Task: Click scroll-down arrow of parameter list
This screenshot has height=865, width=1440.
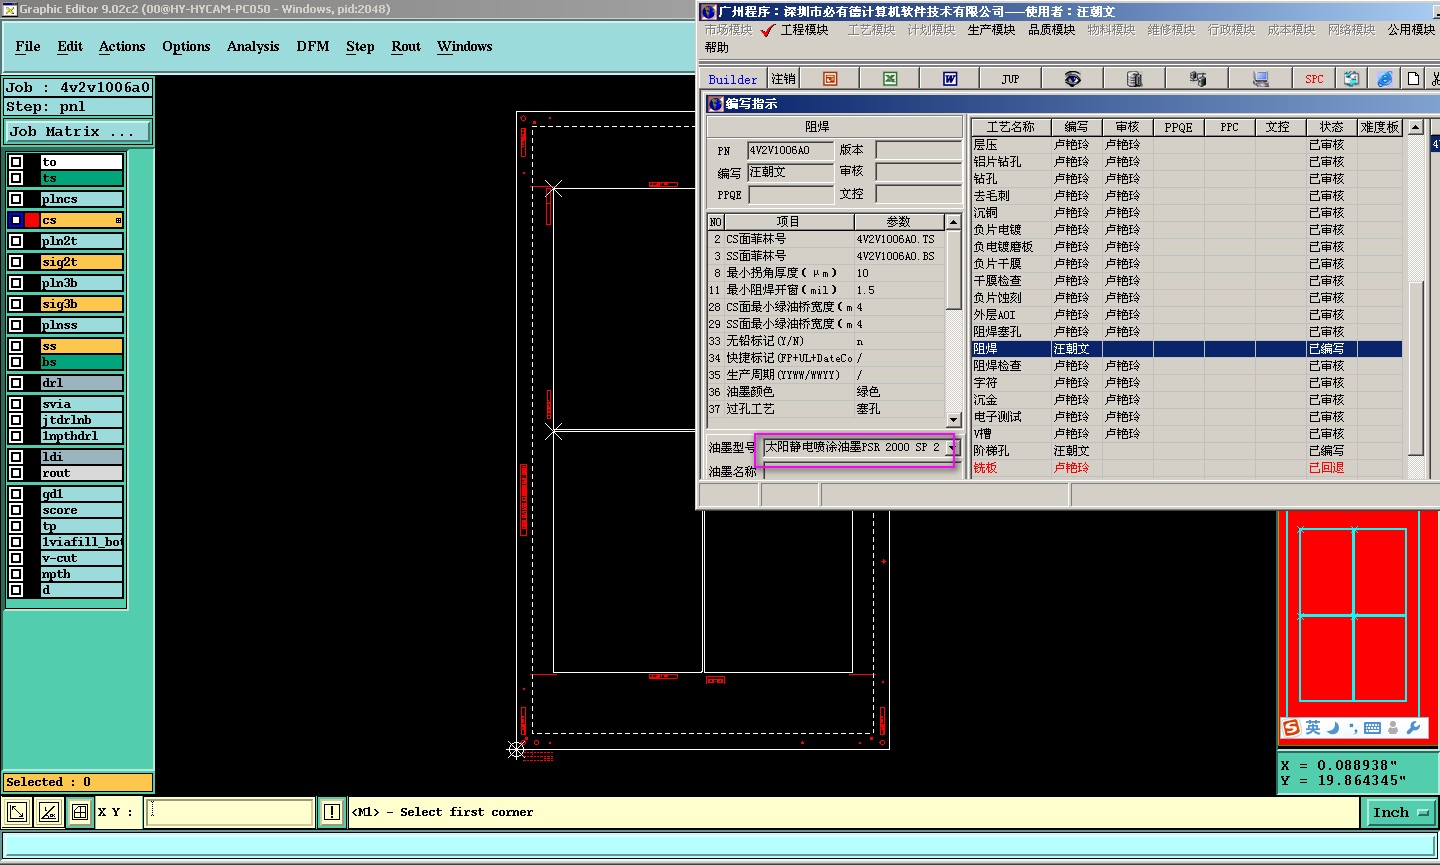Action: [x=953, y=420]
